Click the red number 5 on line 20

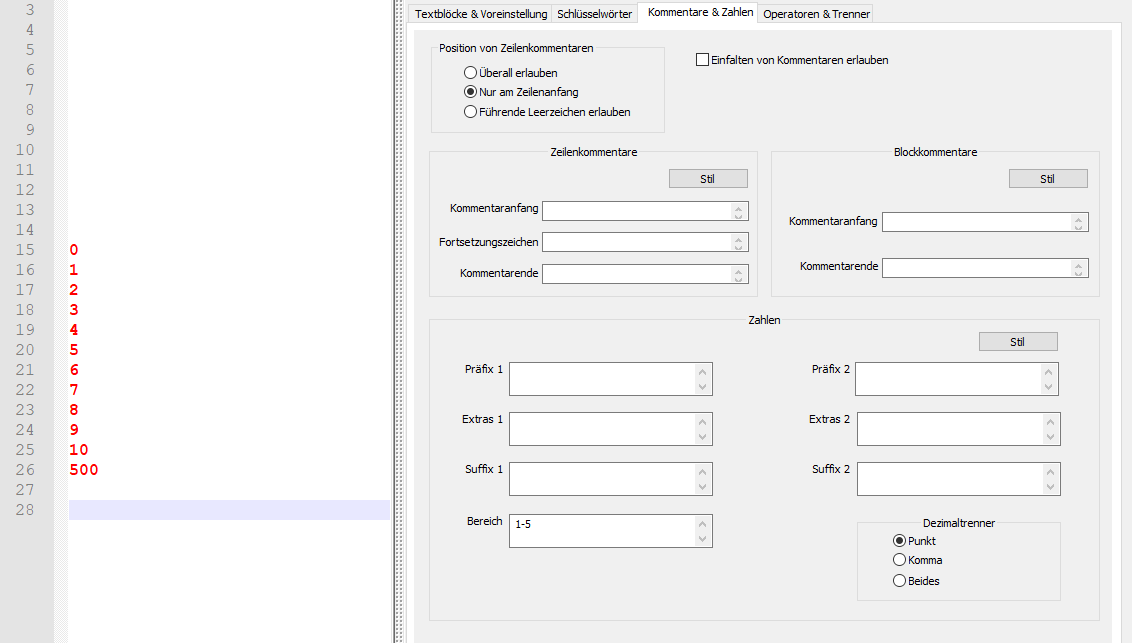point(74,350)
